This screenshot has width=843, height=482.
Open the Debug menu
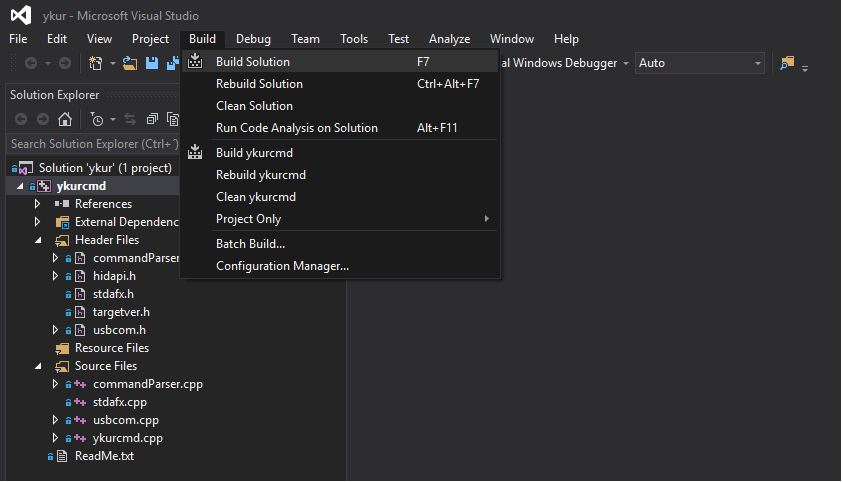[253, 39]
